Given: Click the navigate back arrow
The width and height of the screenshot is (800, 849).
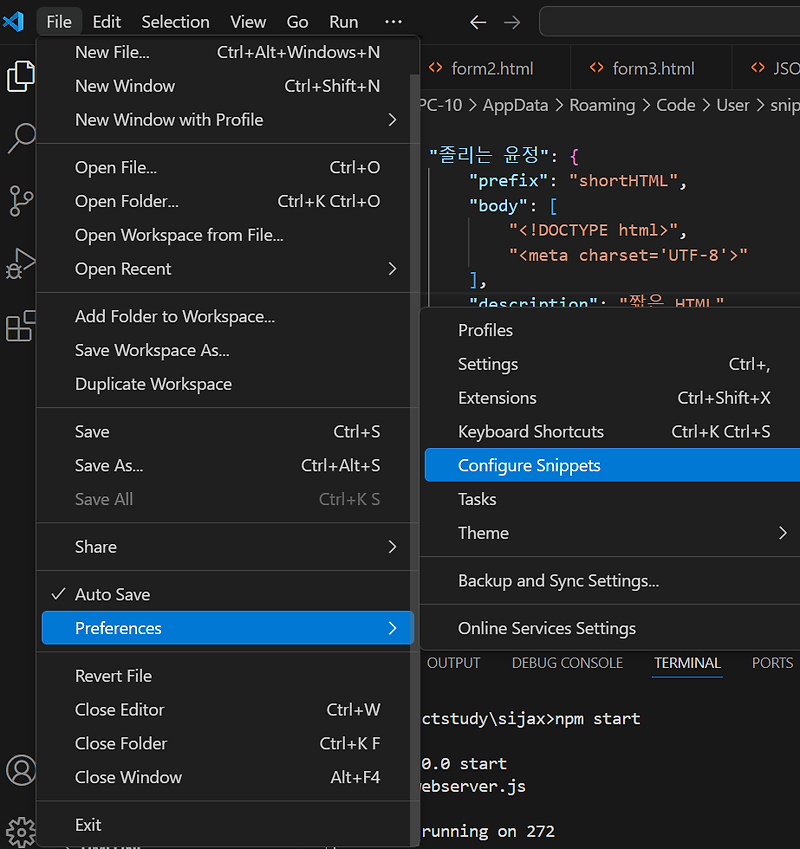Looking at the screenshot, I should click(x=477, y=21).
